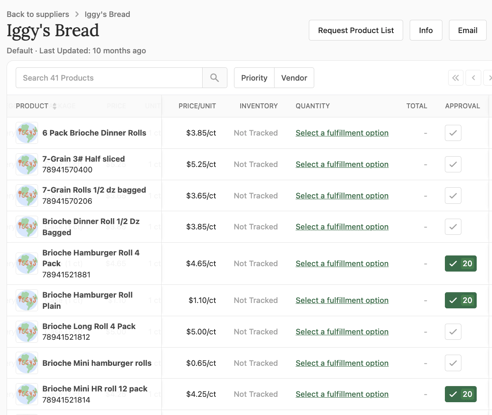Click 7-Grain 3# Half sliced logo
The image size is (492, 415).
point(27,164)
